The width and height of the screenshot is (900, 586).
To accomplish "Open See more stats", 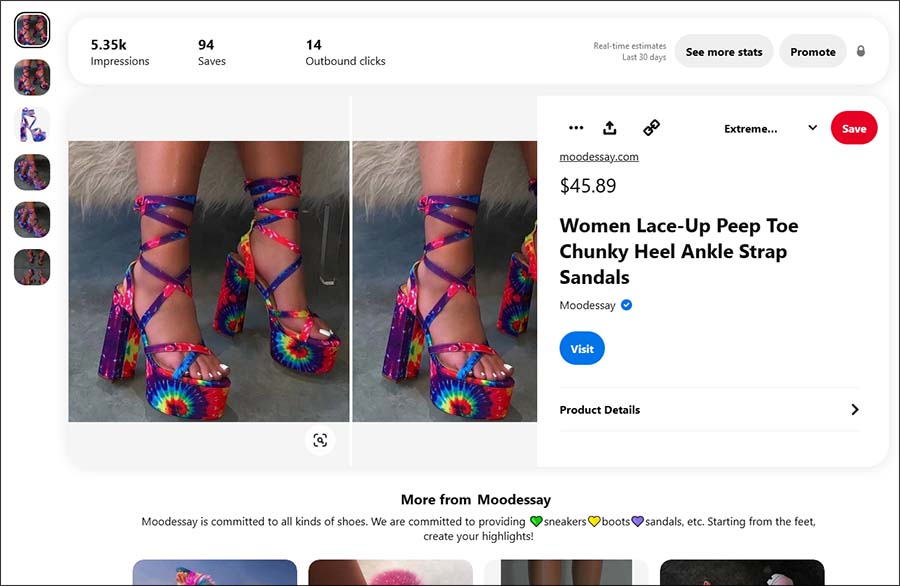I will pyautogui.click(x=724, y=52).
